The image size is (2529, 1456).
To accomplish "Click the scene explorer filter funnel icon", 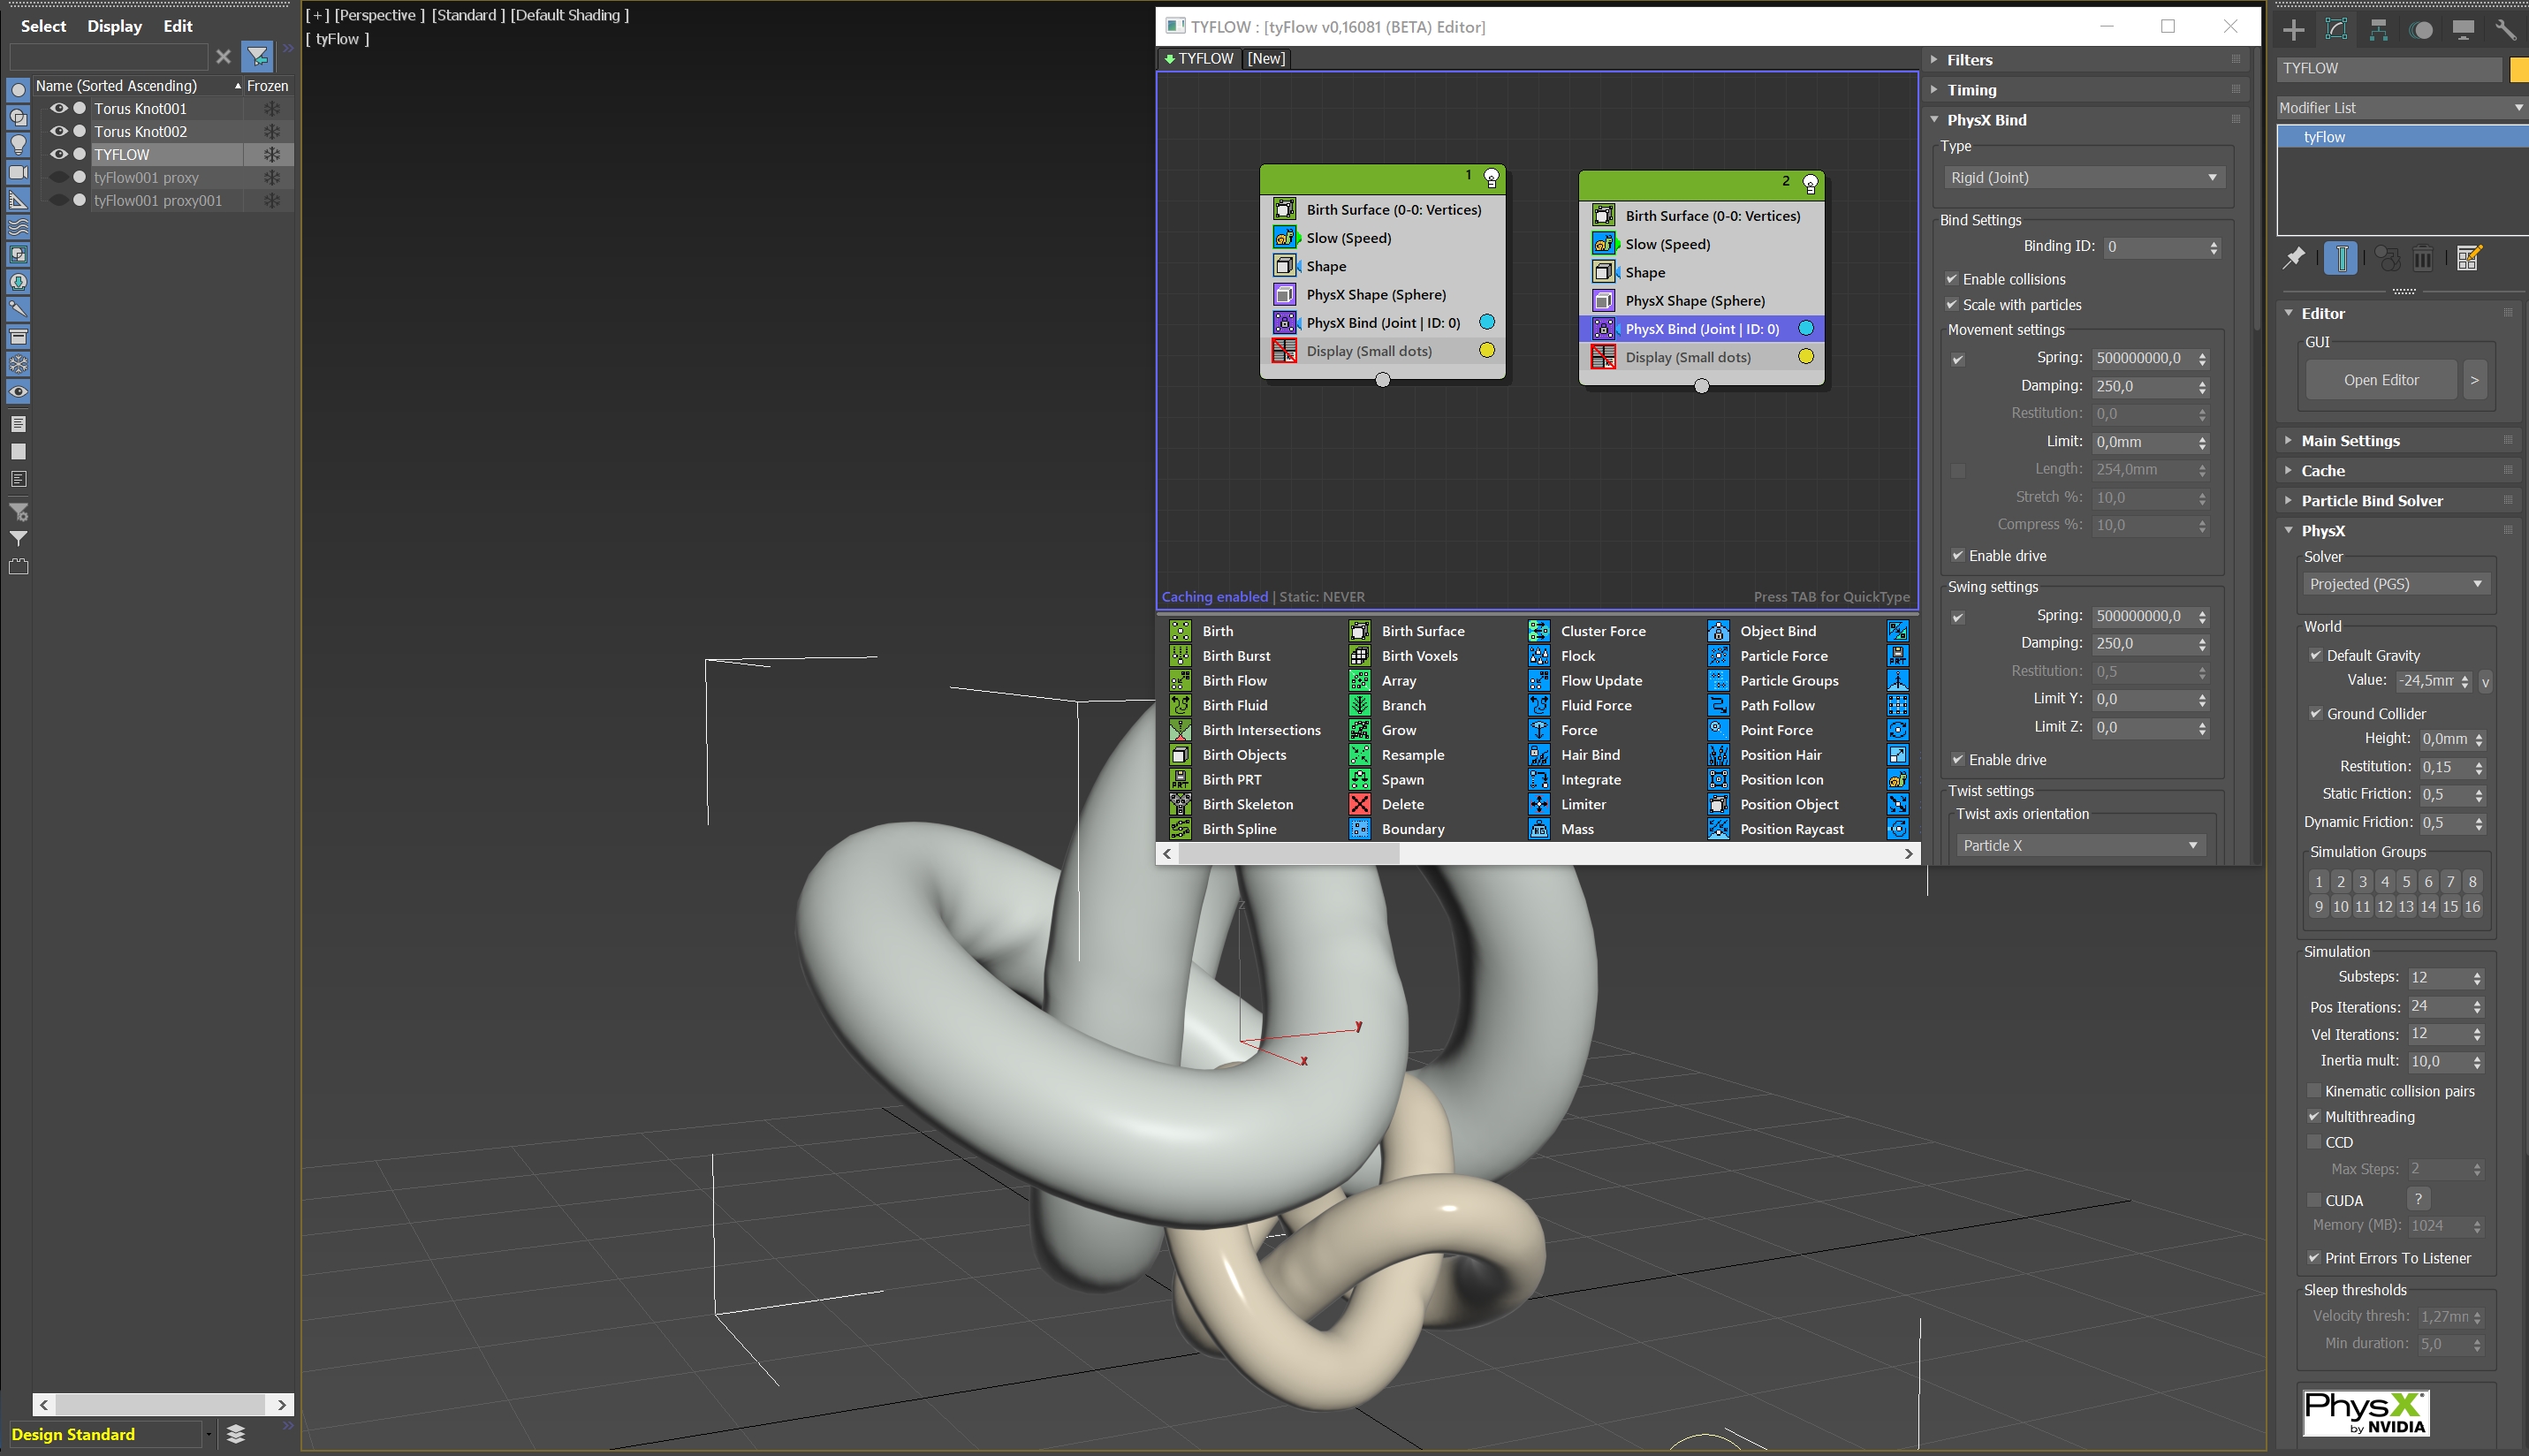I will click(257, 56).
